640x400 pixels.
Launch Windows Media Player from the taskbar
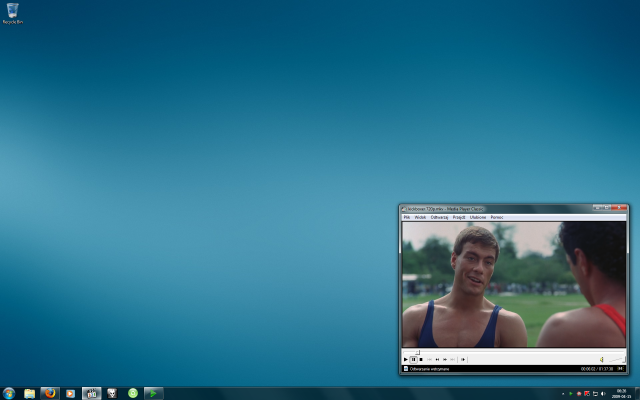(70, 393)
